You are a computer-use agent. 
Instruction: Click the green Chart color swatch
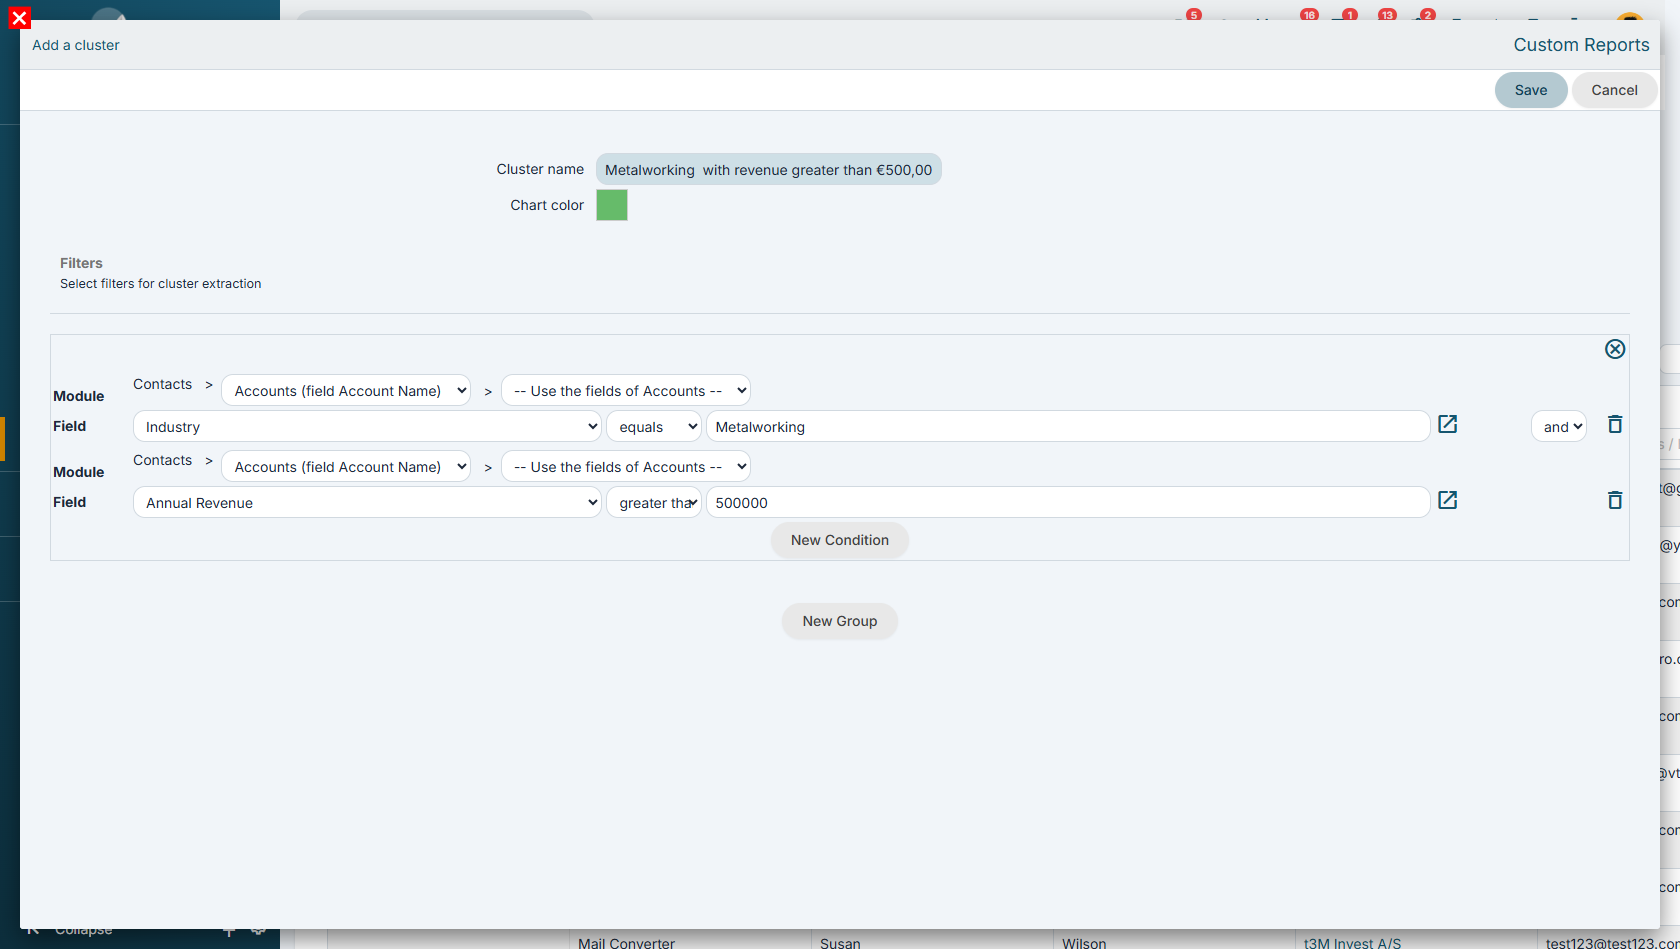pos(612,205)
